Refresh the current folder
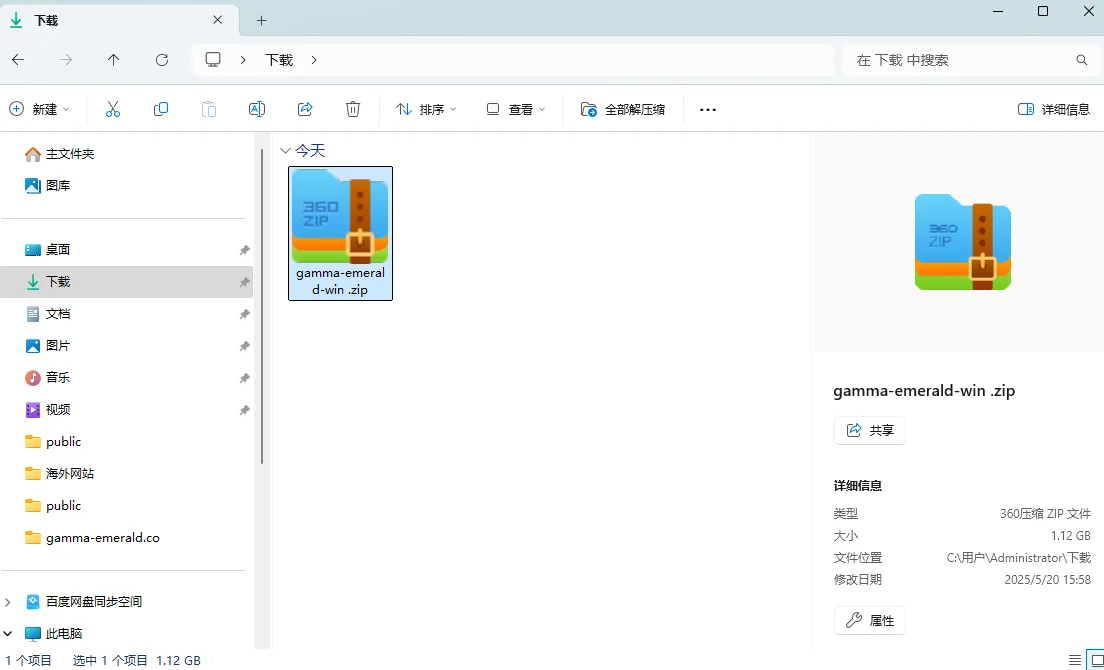The image size is (1104, 670). [x=162, y=60]
